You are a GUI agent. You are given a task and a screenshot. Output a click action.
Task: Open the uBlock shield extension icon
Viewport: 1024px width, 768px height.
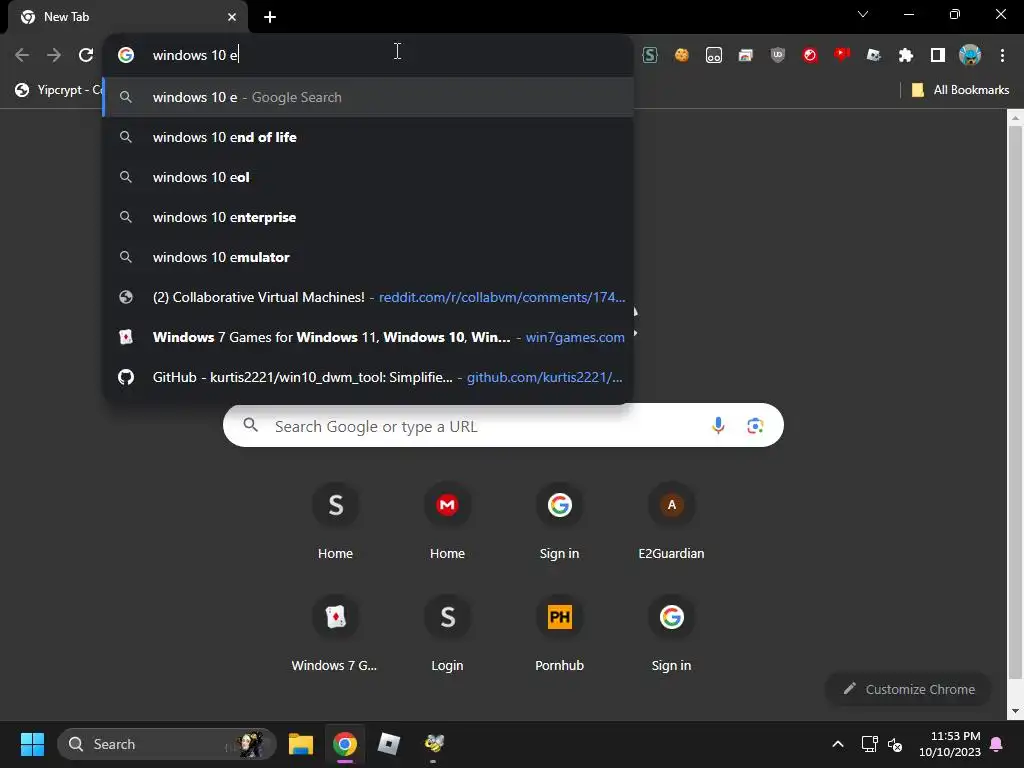[x=777, y=55]
